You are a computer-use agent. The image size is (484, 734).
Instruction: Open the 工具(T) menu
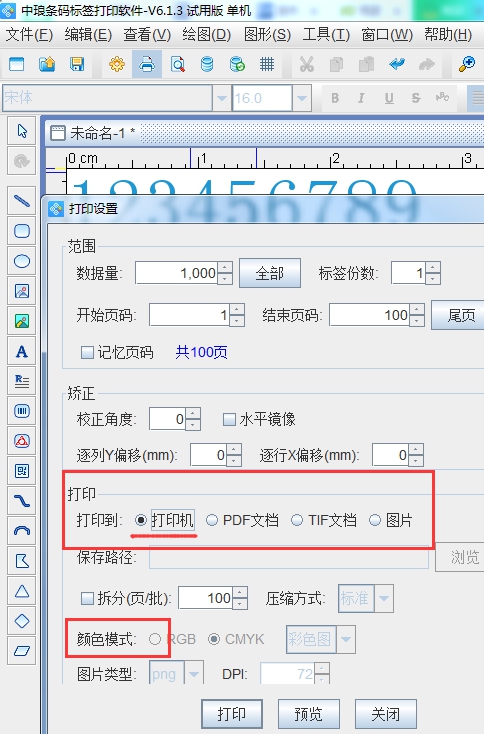pos(326,35)
